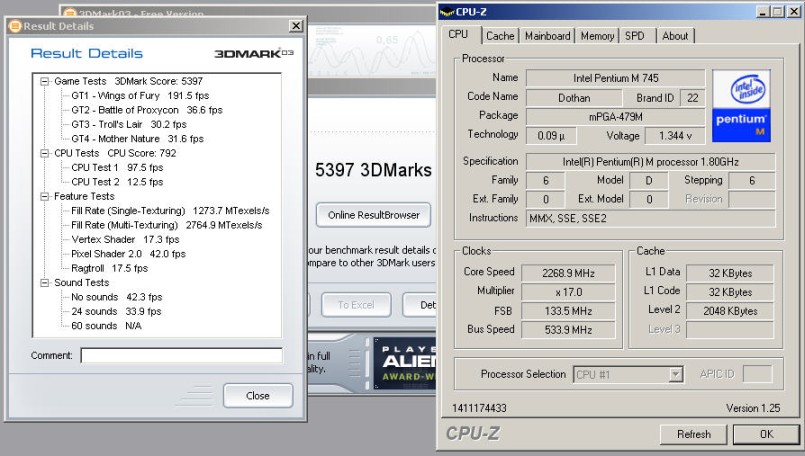This screenshot has height=456, width=805.
Task: Click the Result Details title bar icon
Action: point(15,26)
